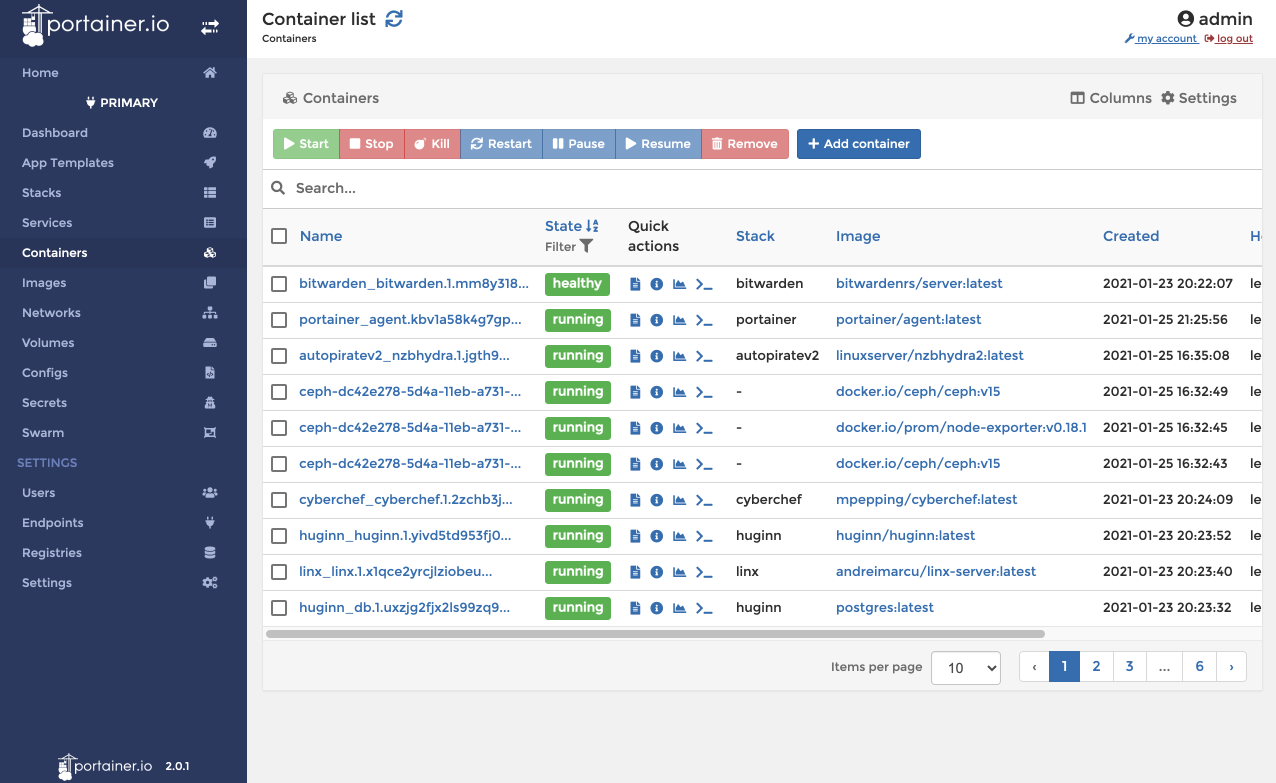Go to page 3 of containers
Screen dimensions: 1276x783
point(1129,666)
